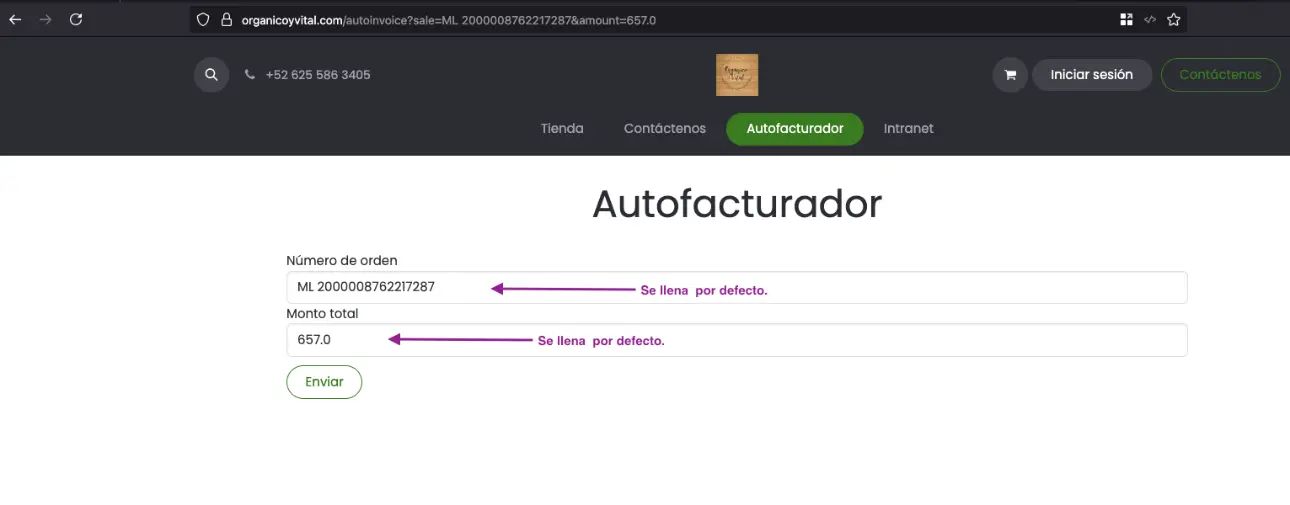
Task: Open the tracking protection shield icon
Action: [x=203, y=19]
